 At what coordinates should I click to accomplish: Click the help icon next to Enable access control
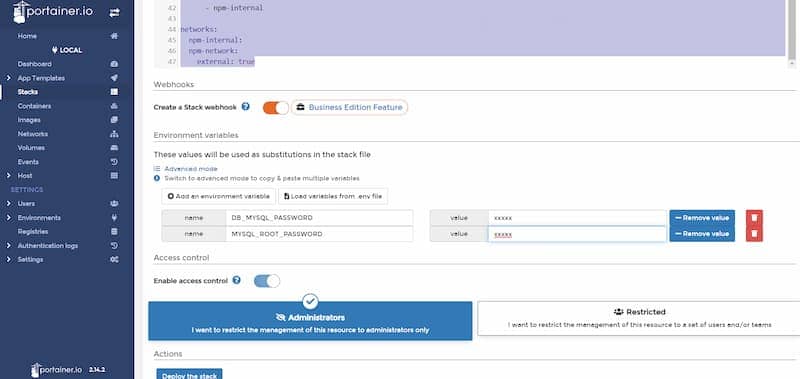click(x=236, y=280)
